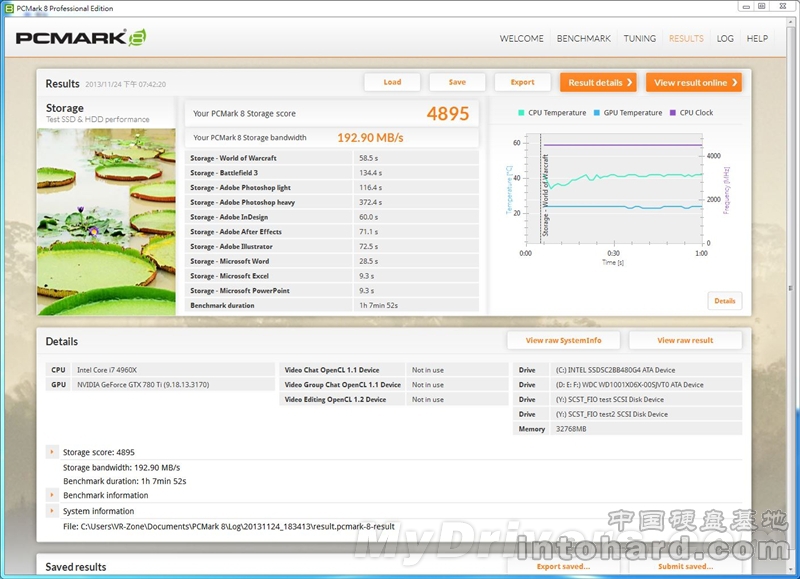Click View result online button
Screen dimensions: 800x579
pos(694,82)
